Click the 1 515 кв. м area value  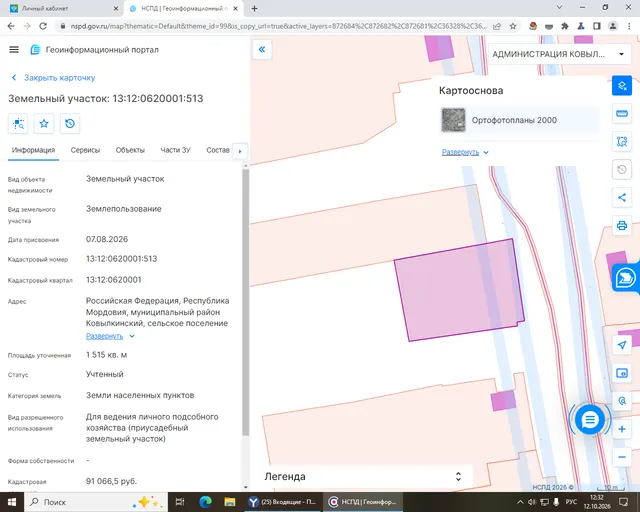[106, 355]
